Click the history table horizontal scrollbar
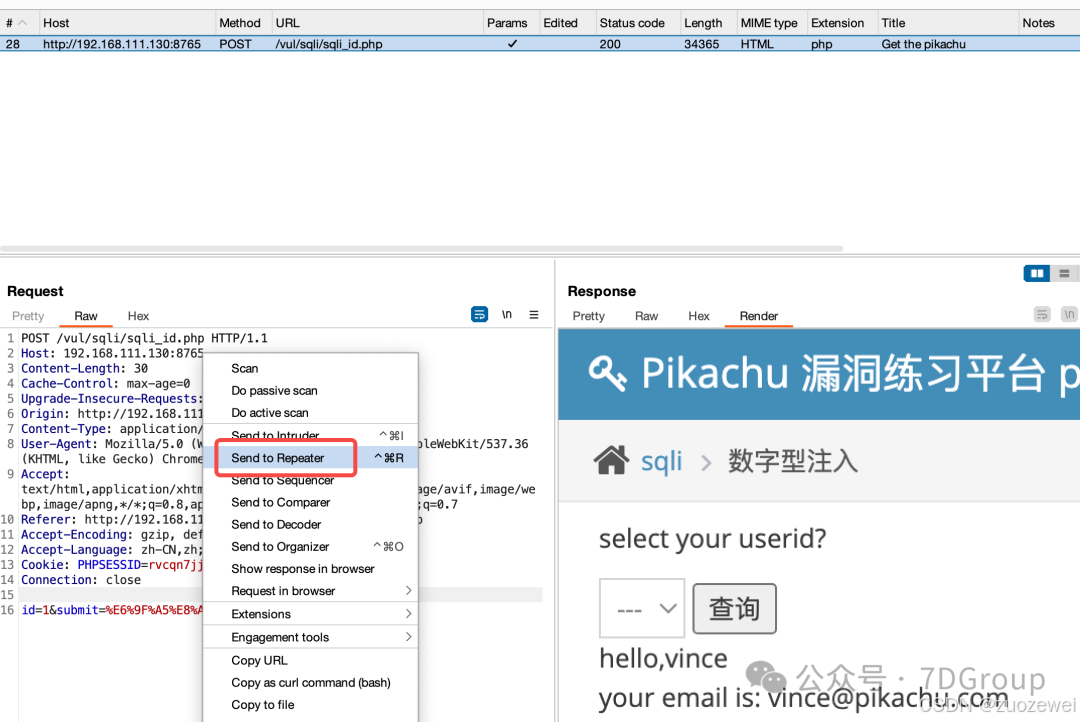Screen dimensions: 1080x722 [422, 249]
